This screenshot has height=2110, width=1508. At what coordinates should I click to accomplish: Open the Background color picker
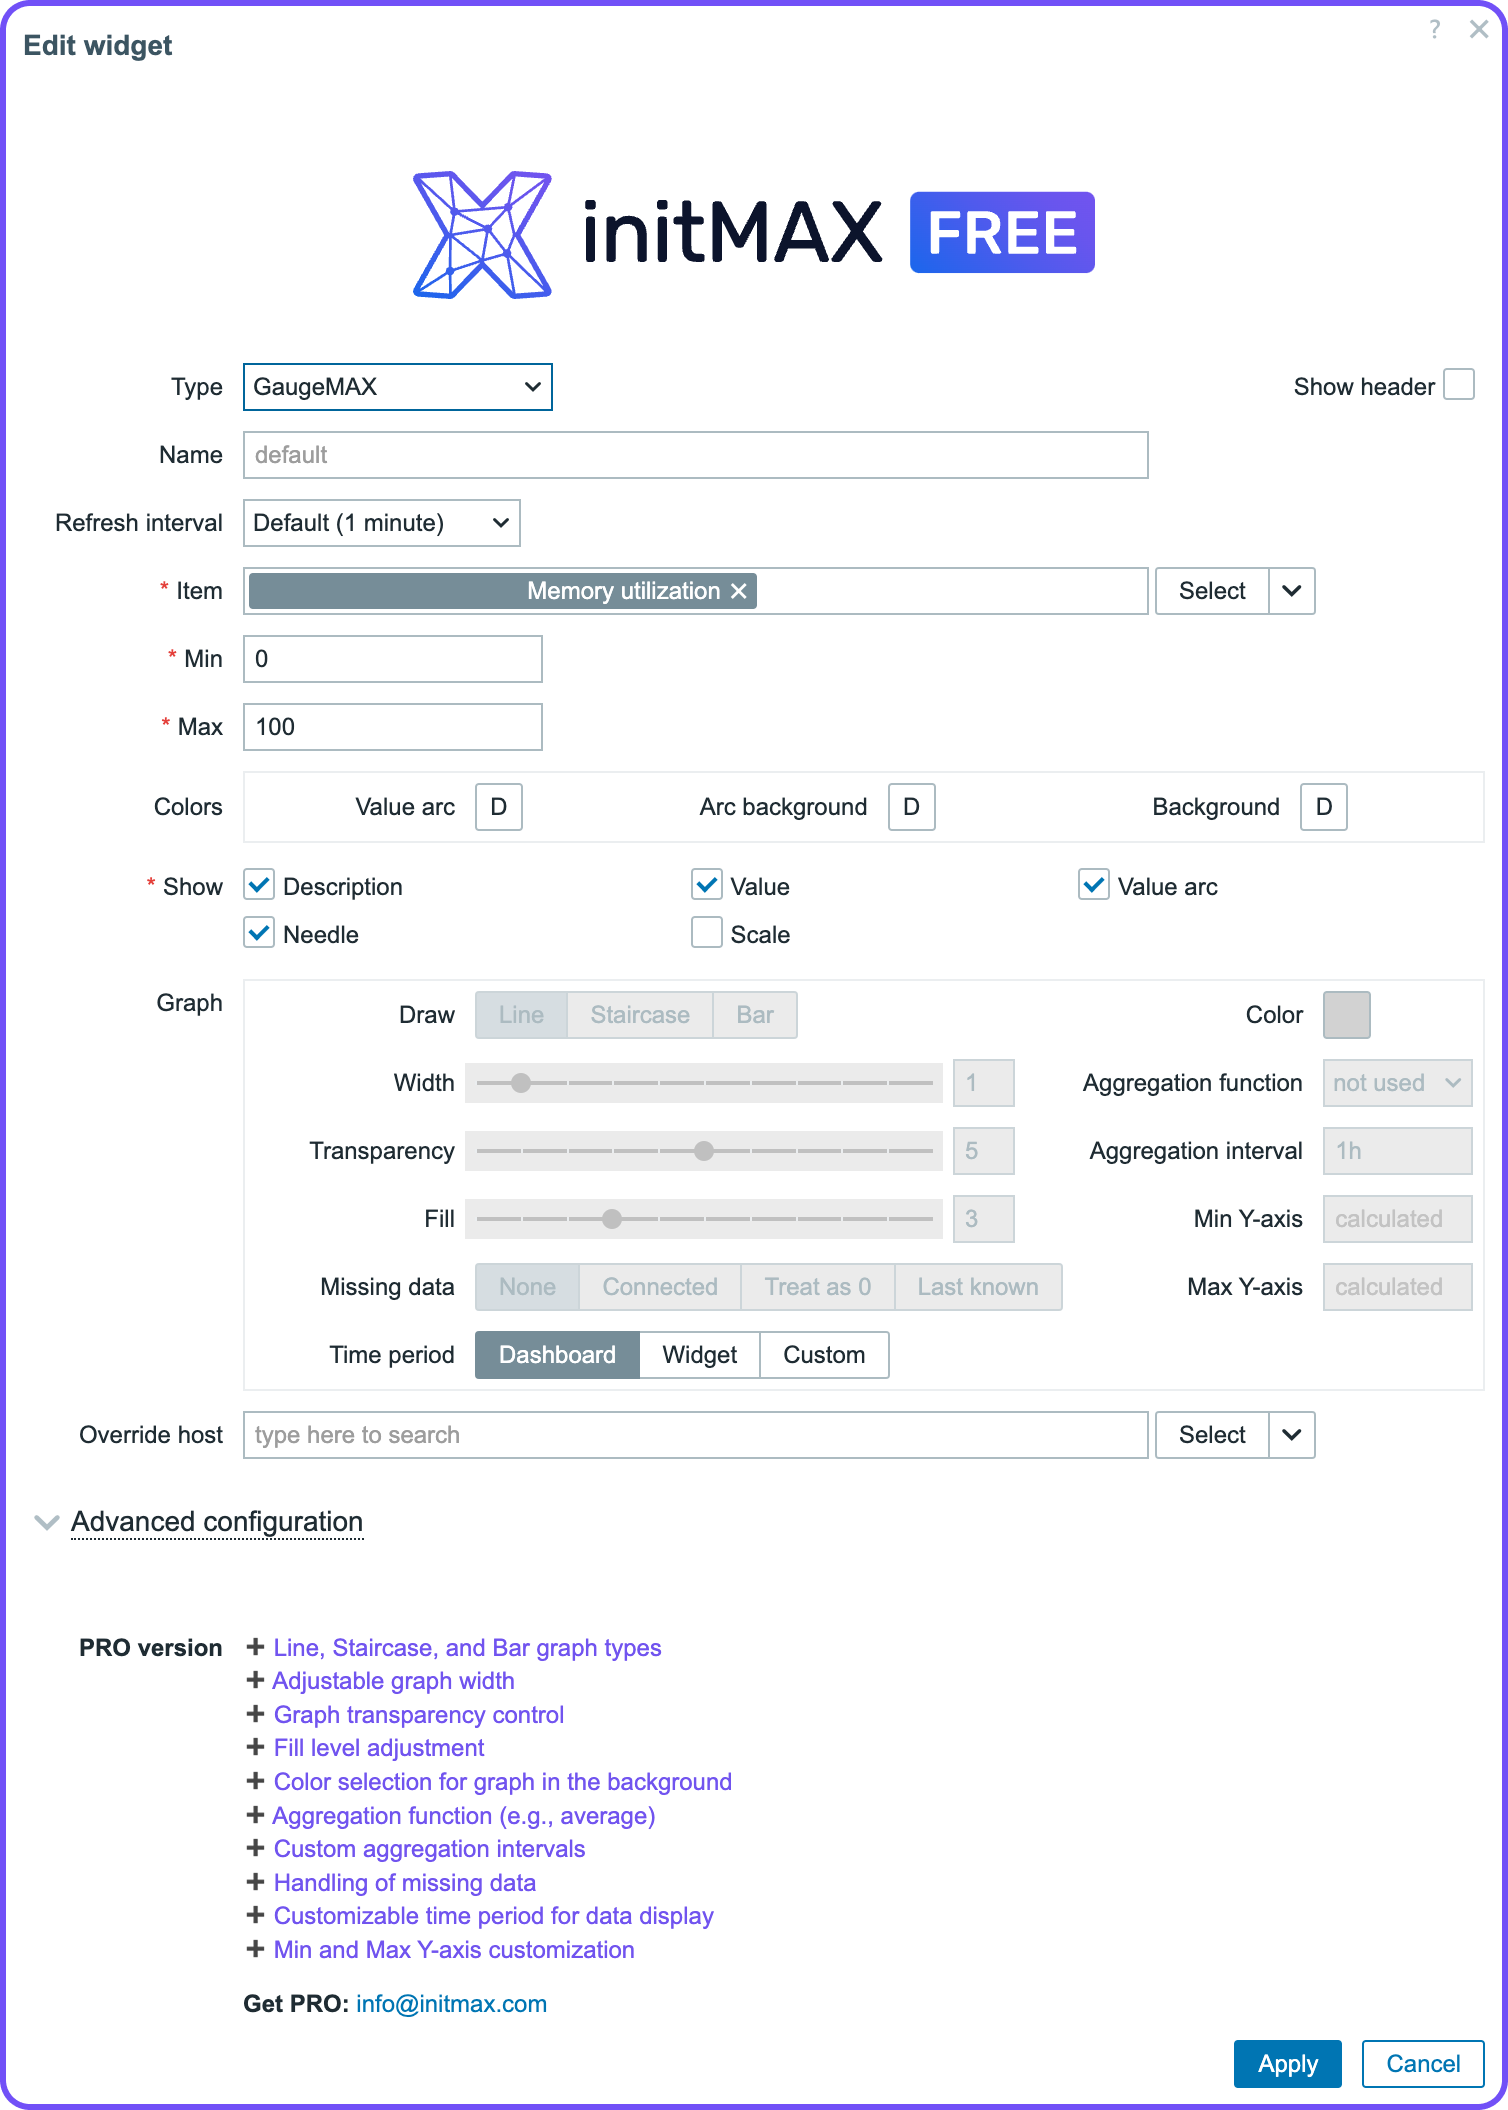click(1323, 807)
